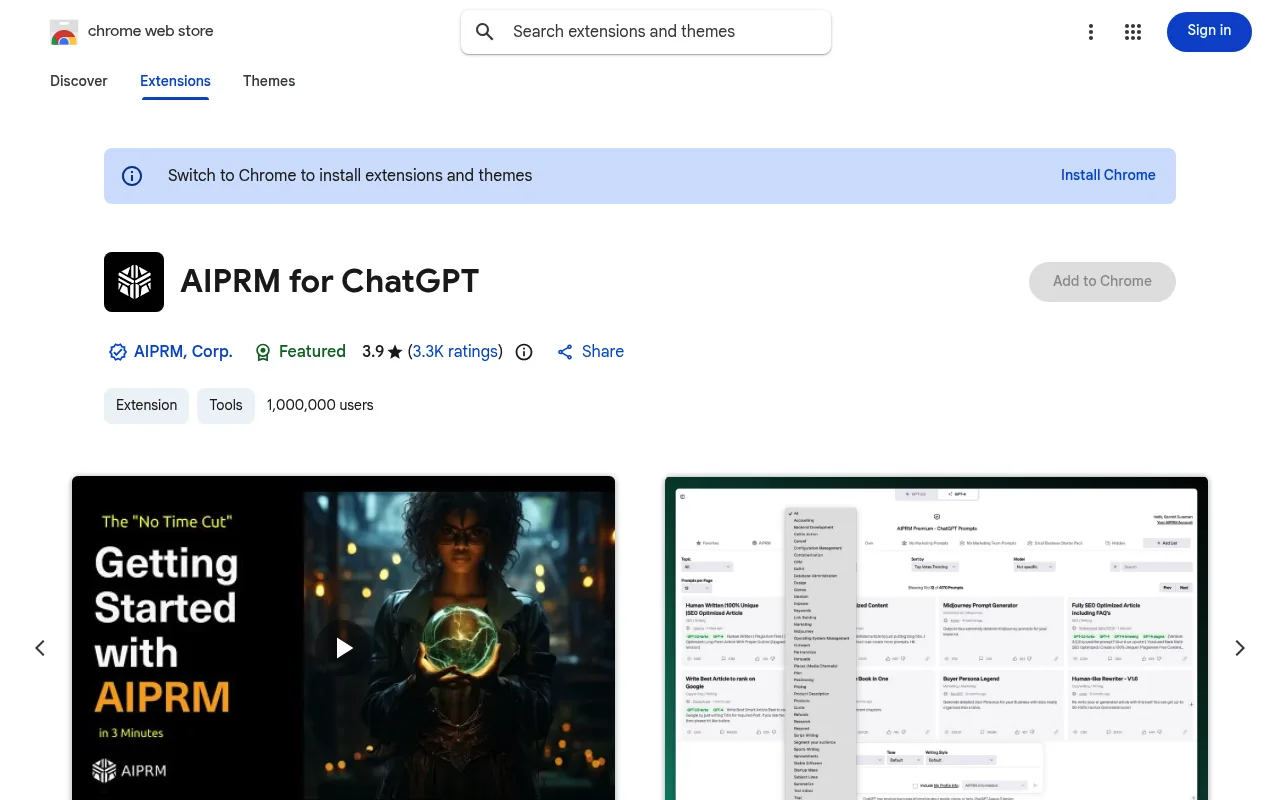Click the Extension category chip
The height and width of the screenshot is (800, 1280).
(146, 405)
